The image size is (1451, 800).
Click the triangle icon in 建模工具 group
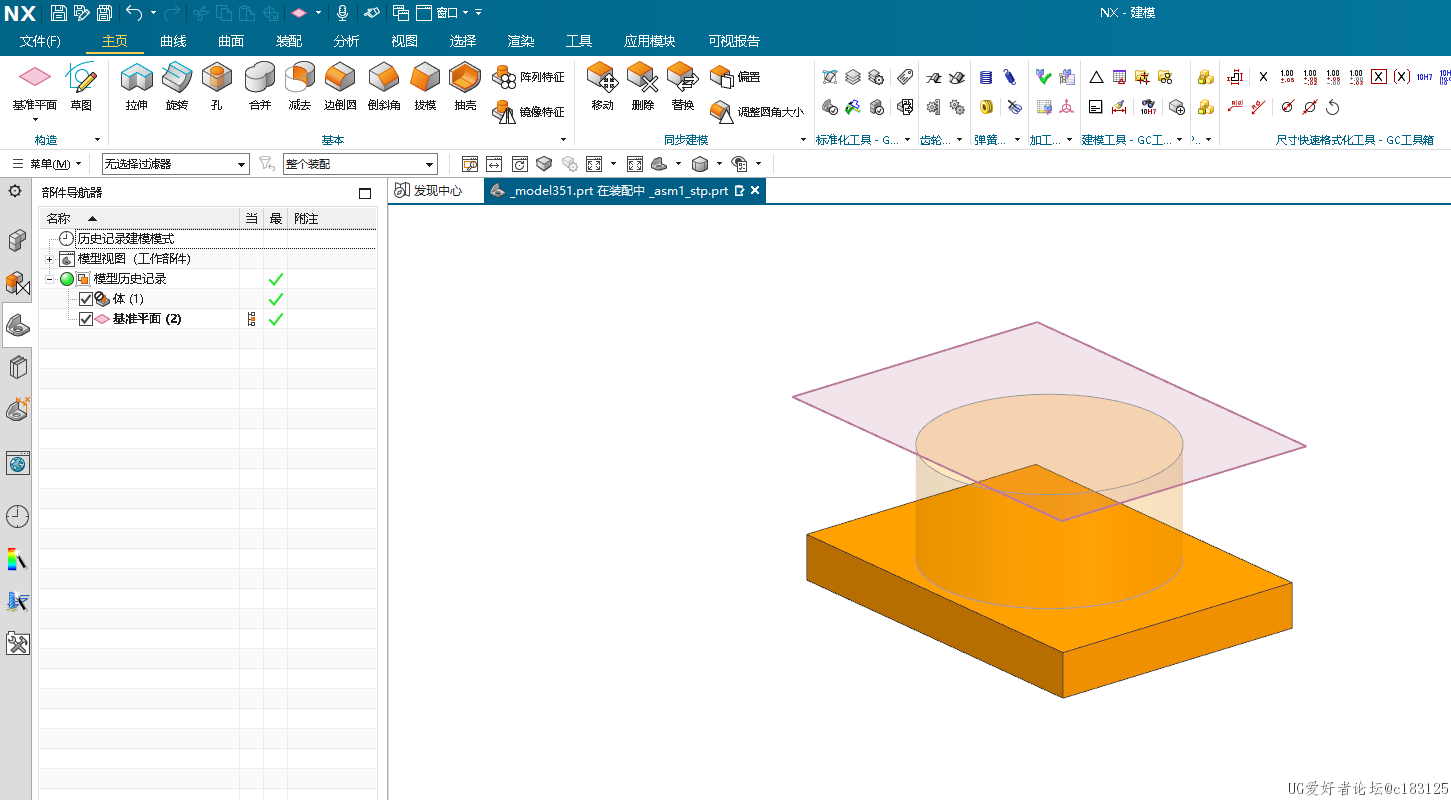[1096, 77]
